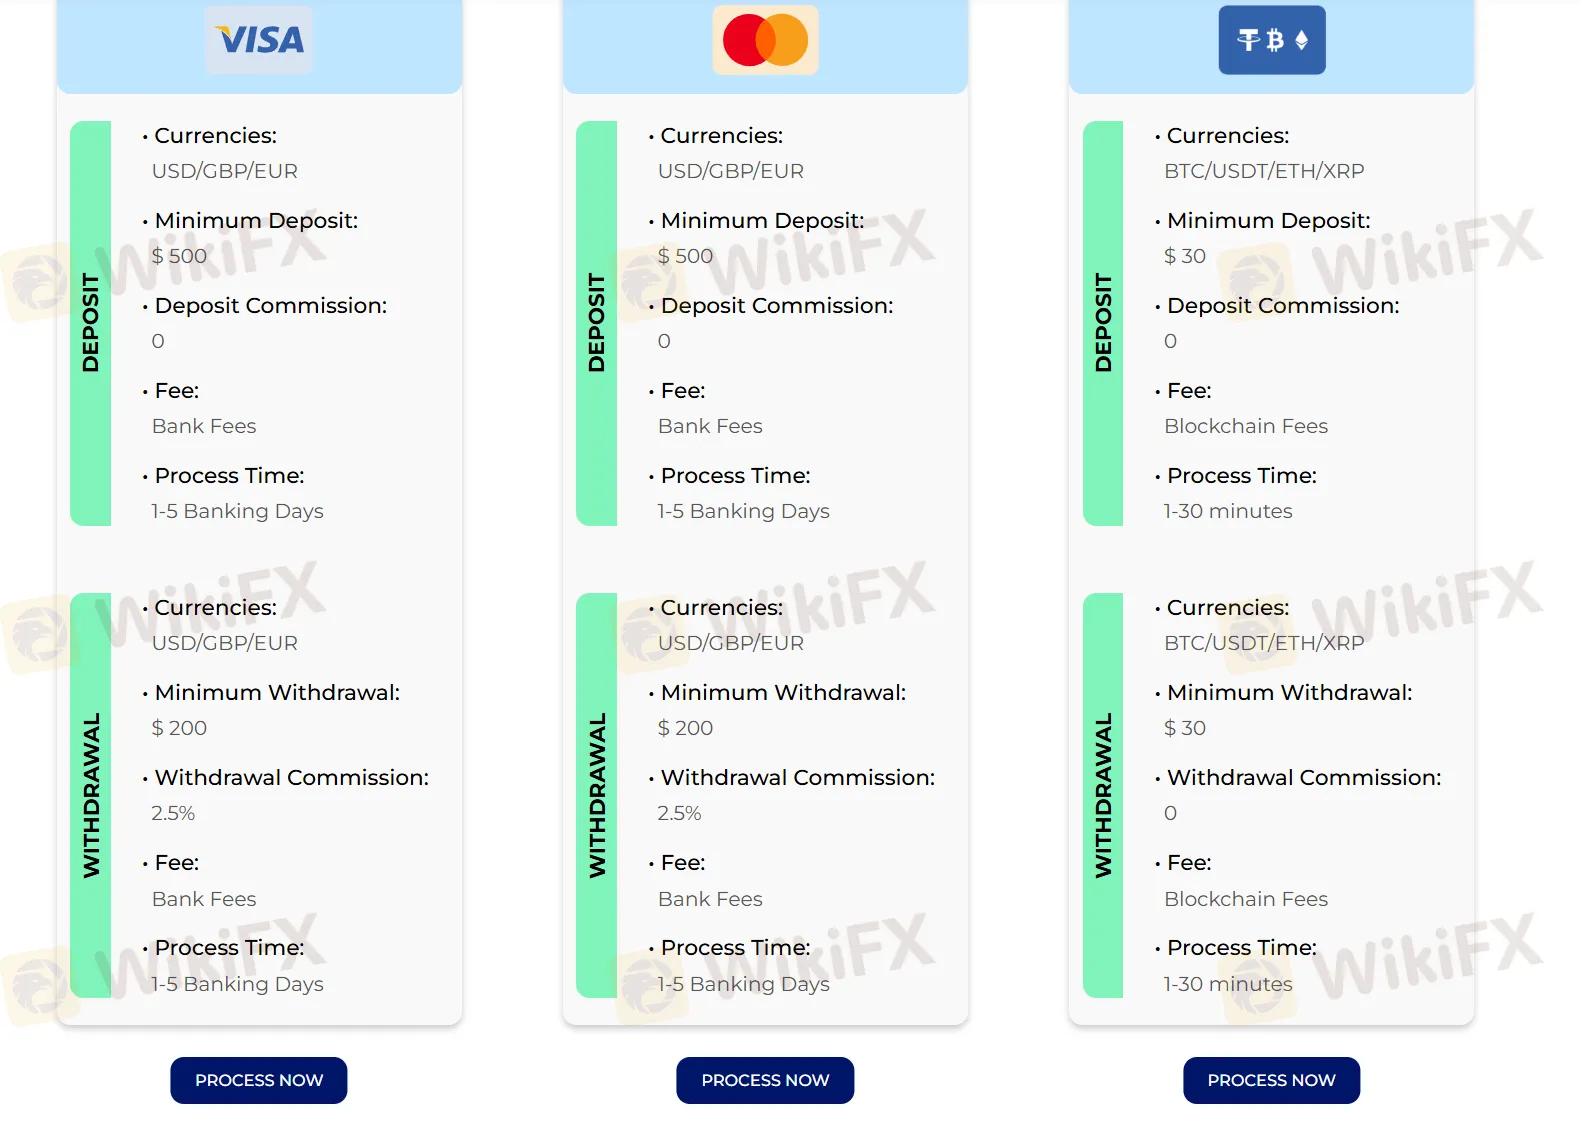1580x1125 pixels.
Task: Click the $ 500 Visa minimum deposit value
Action: [180, 256]
